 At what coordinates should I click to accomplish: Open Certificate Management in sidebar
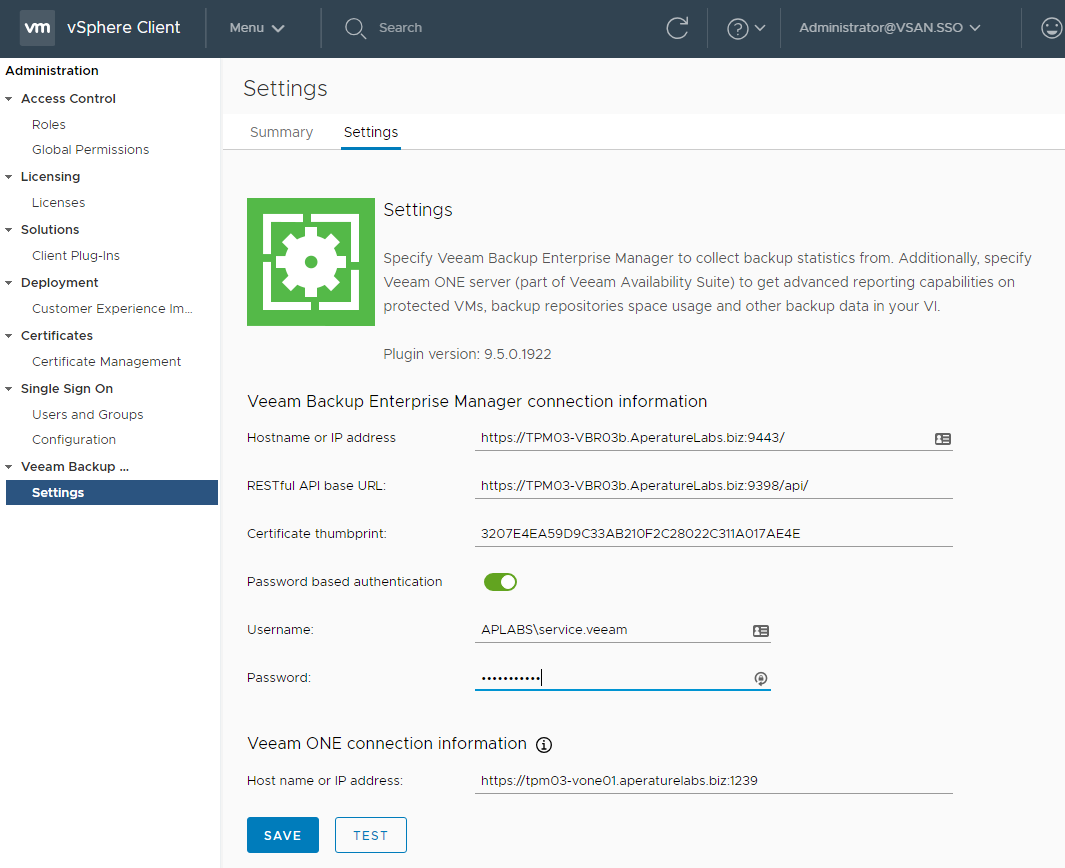[x=106, y=362]
